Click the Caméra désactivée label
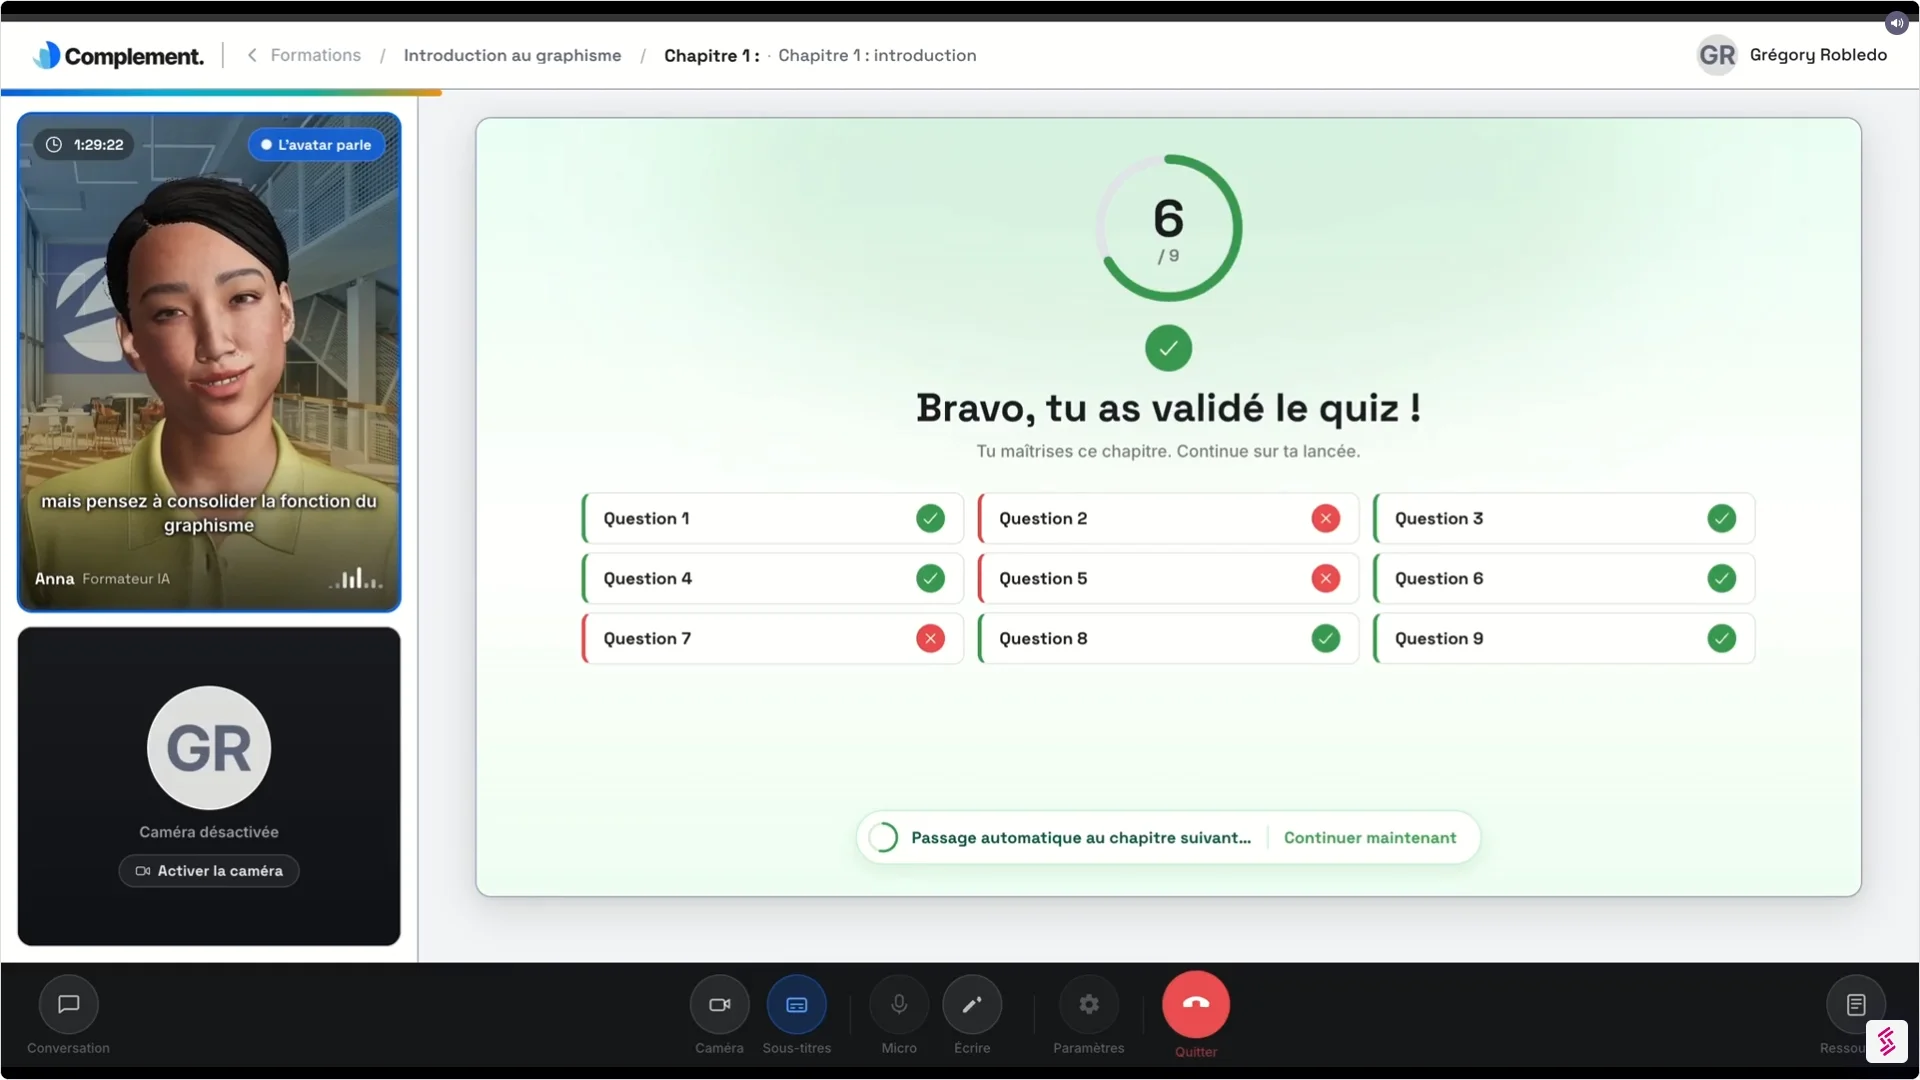Viewport: 1920px width, 1080px height. point(209,832)
